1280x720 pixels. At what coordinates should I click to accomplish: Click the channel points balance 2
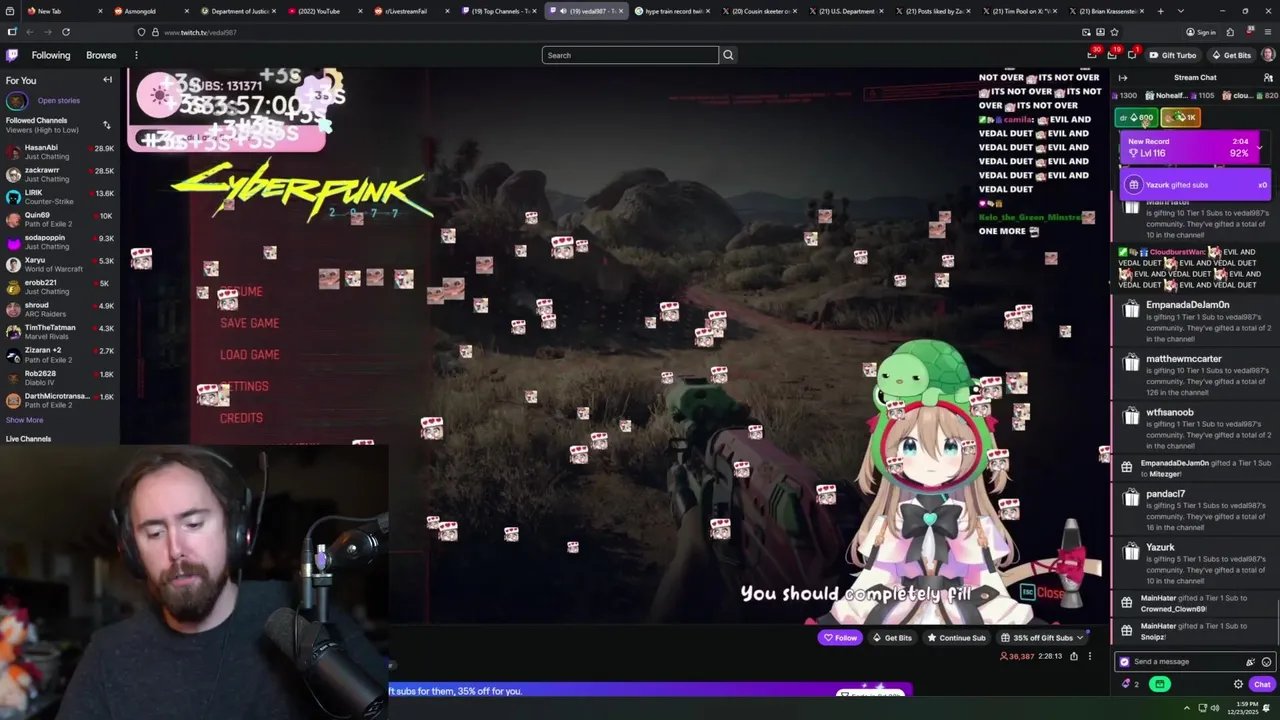(1131, 685)
